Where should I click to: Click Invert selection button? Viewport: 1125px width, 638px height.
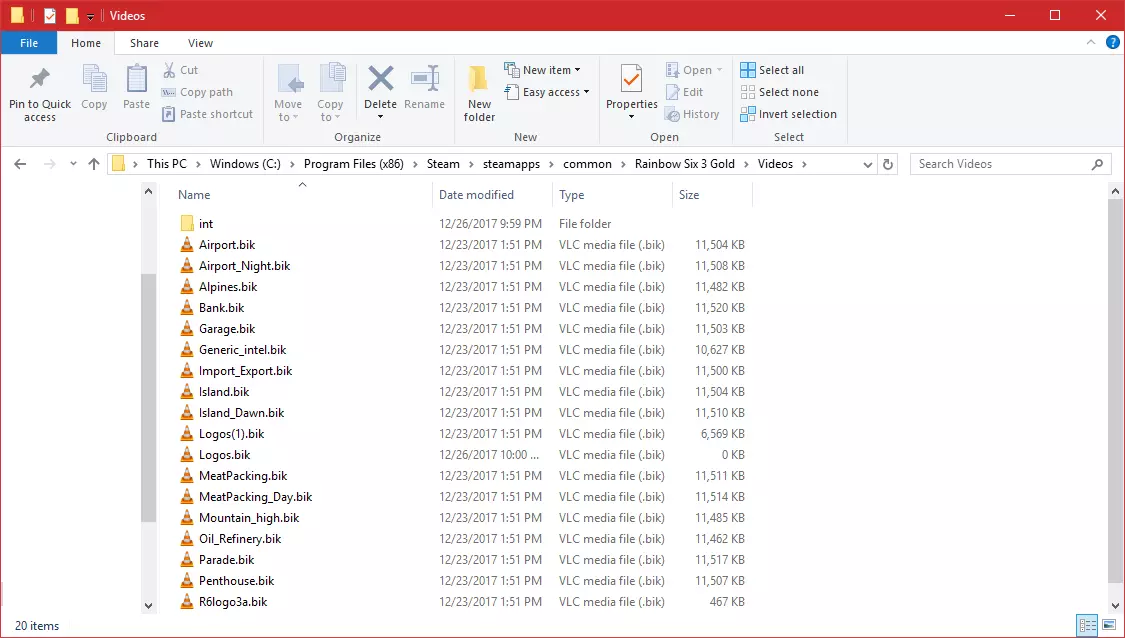tap(788, 114)
